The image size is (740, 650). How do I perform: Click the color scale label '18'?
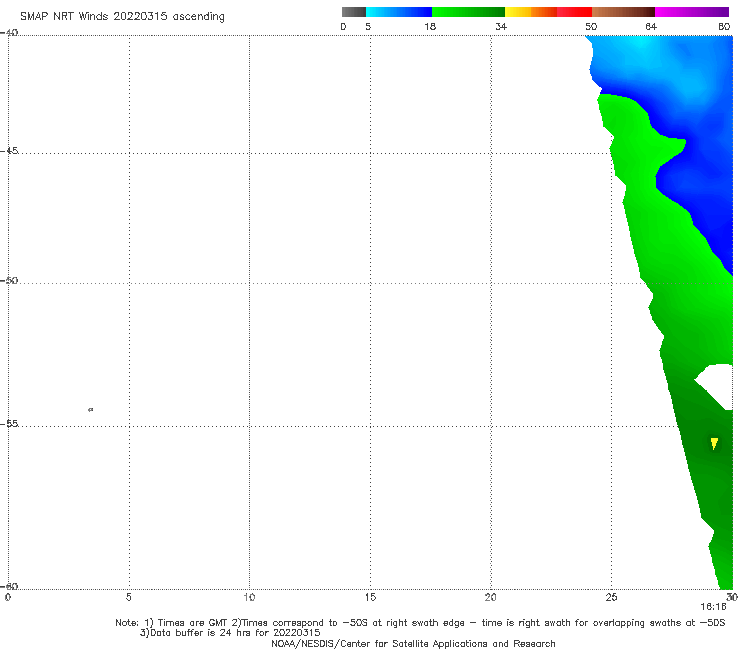pos(430,27)
